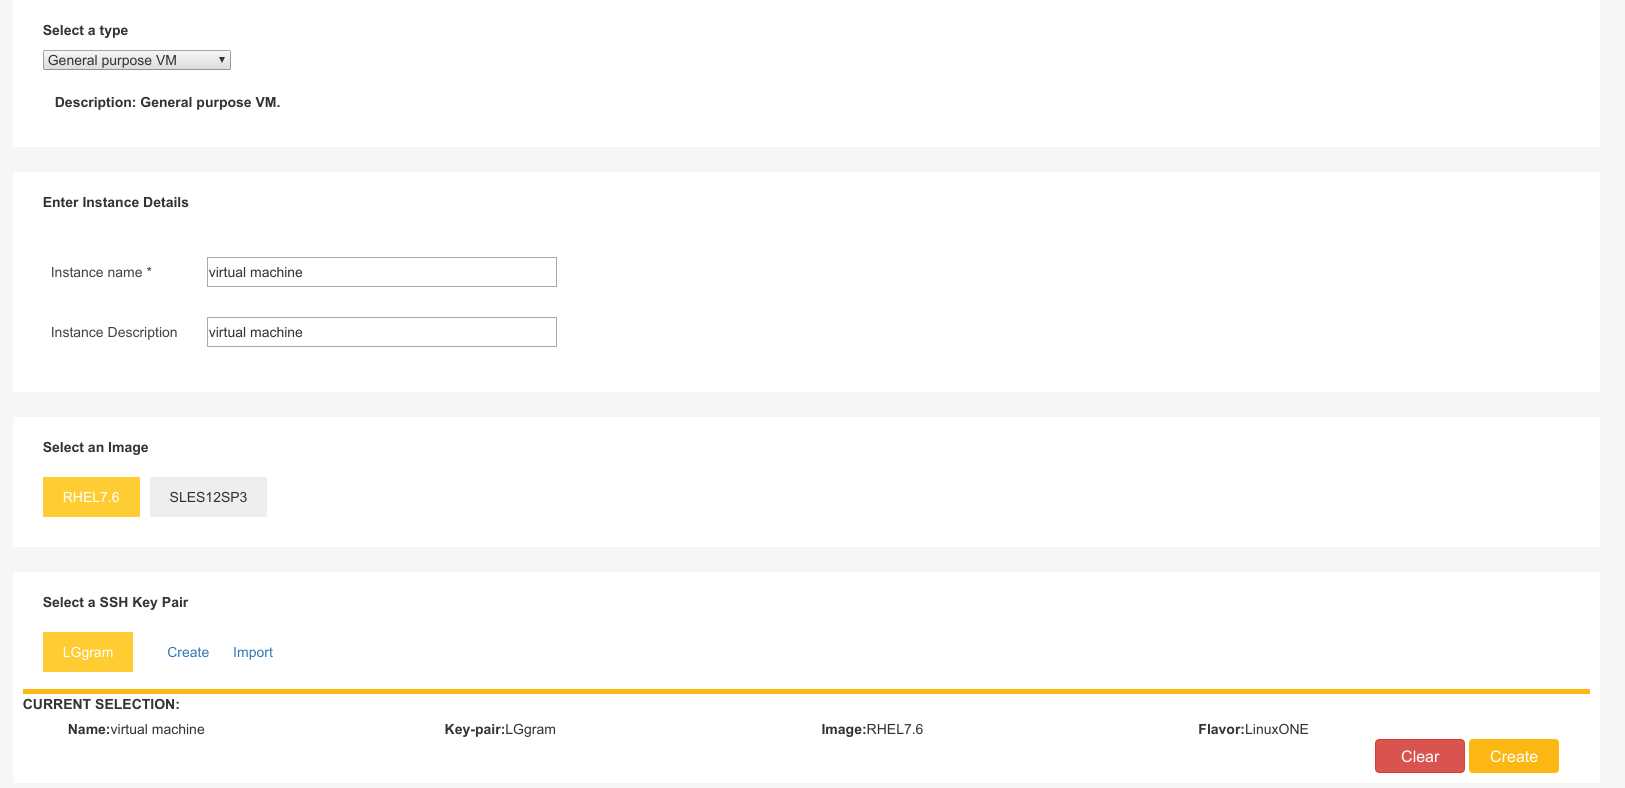Viewport: 1625px width, 788px height.
Task: Click the Enter Instance Details heading
Action: click(116, 202)
